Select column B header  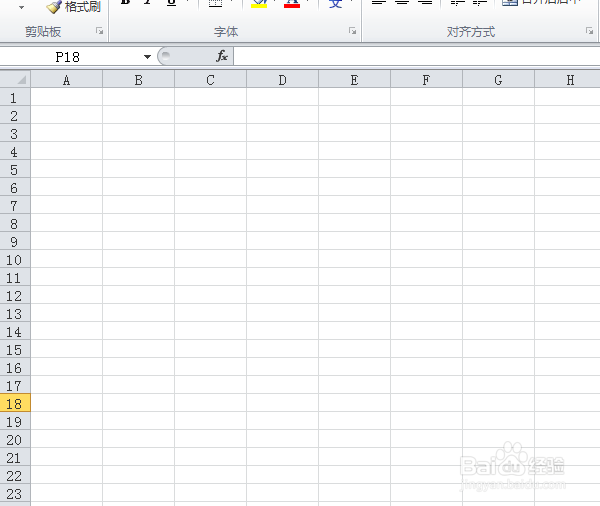tap(139, 80)
